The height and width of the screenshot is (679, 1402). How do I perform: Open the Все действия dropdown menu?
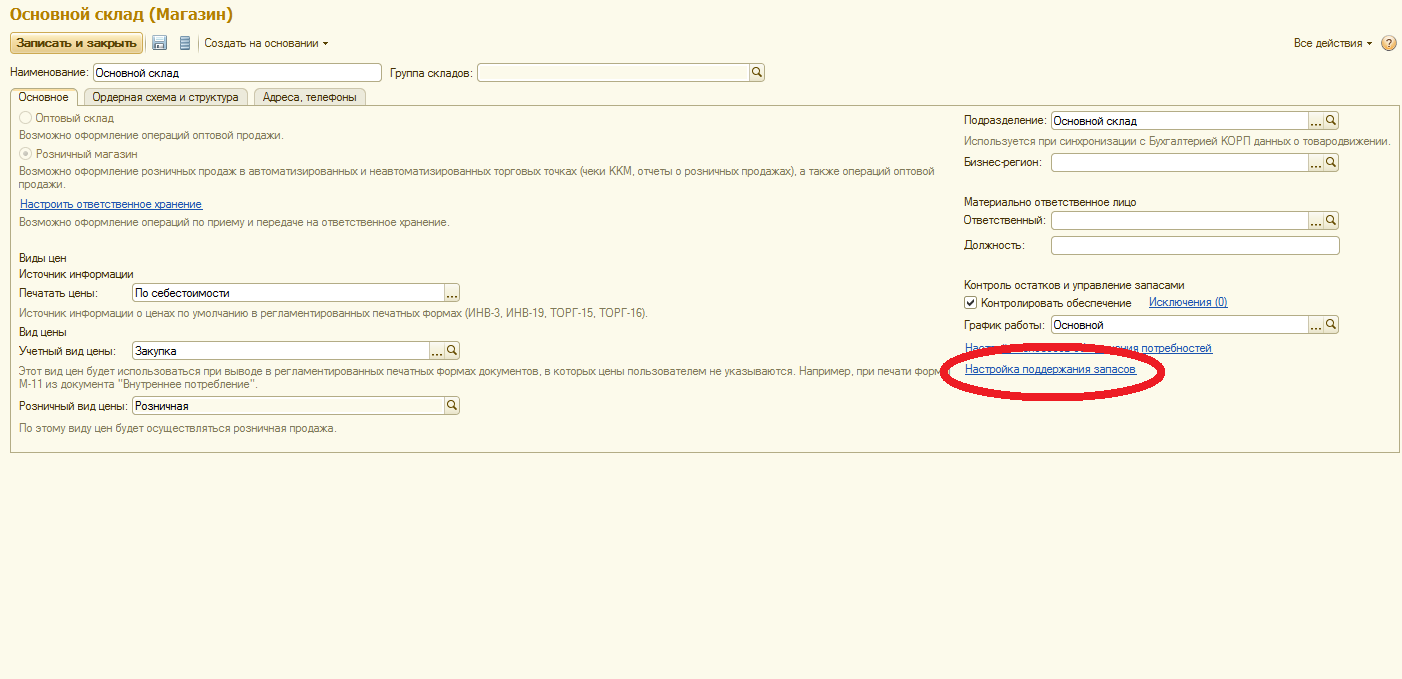1332,43
